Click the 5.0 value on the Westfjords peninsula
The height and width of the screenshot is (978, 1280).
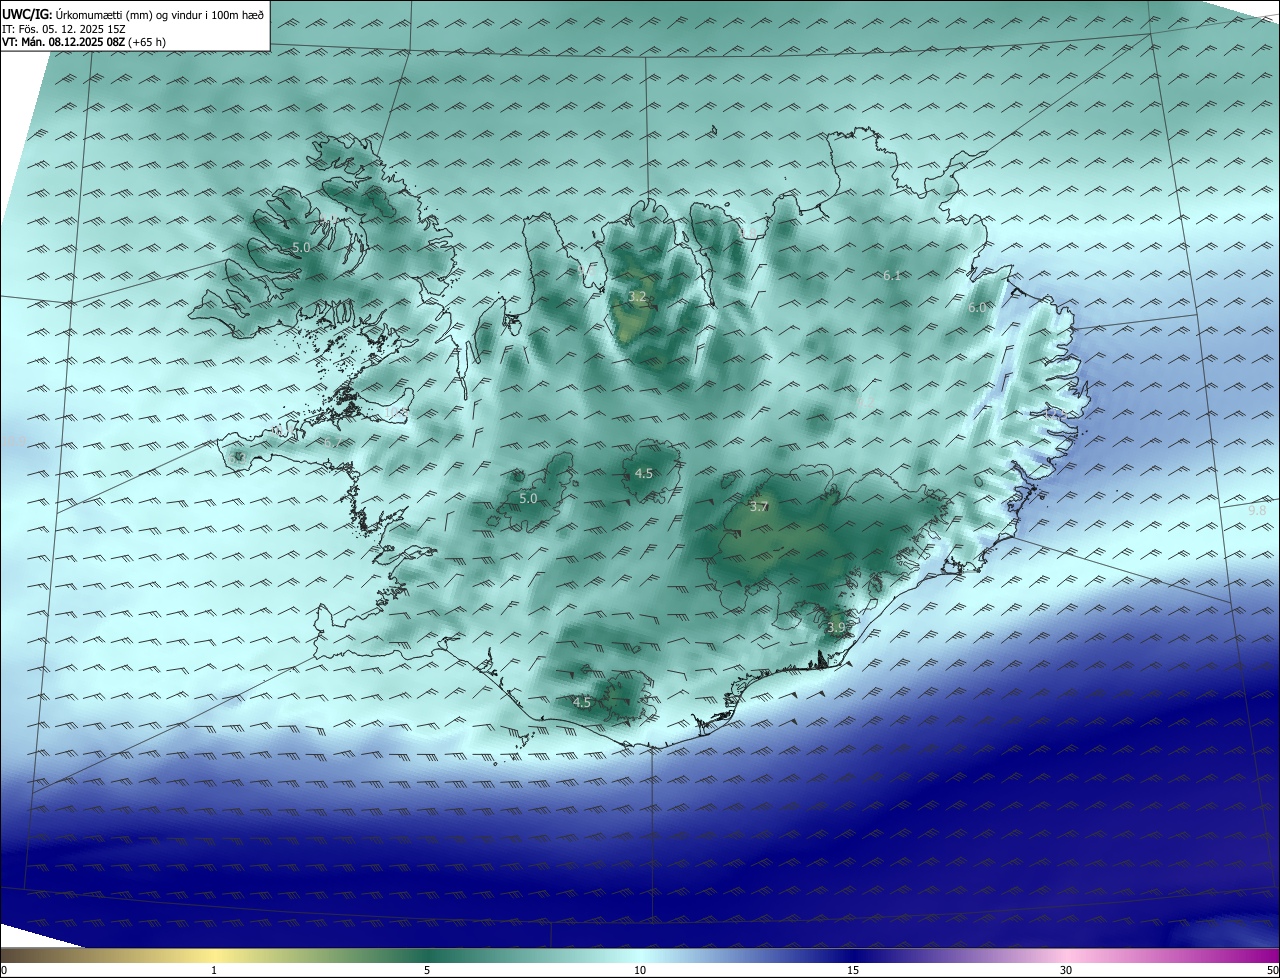coord(301,246)
